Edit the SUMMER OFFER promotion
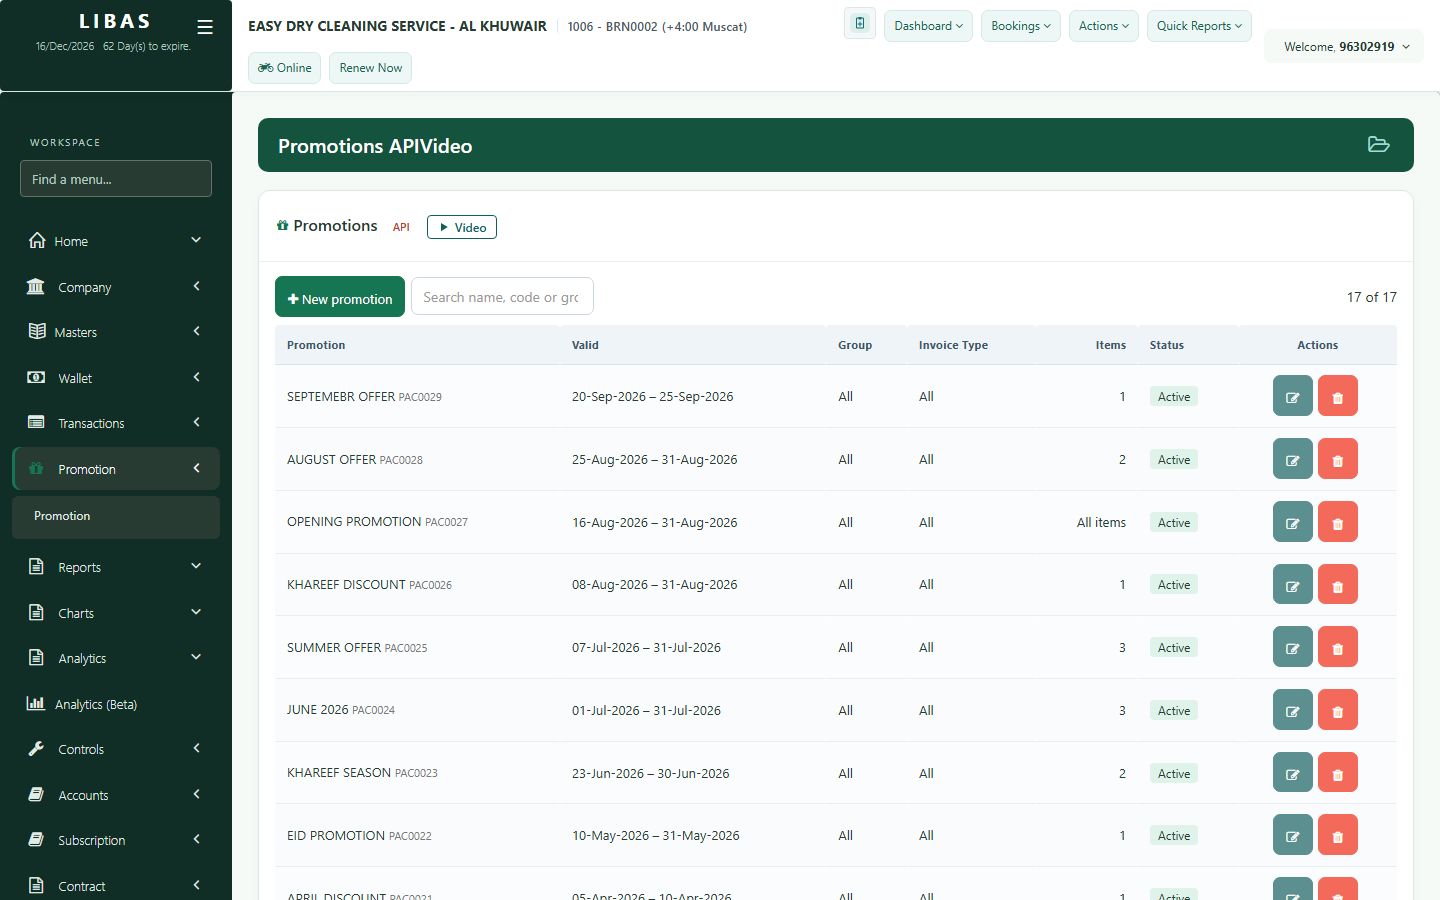 tap(1293, 647)
